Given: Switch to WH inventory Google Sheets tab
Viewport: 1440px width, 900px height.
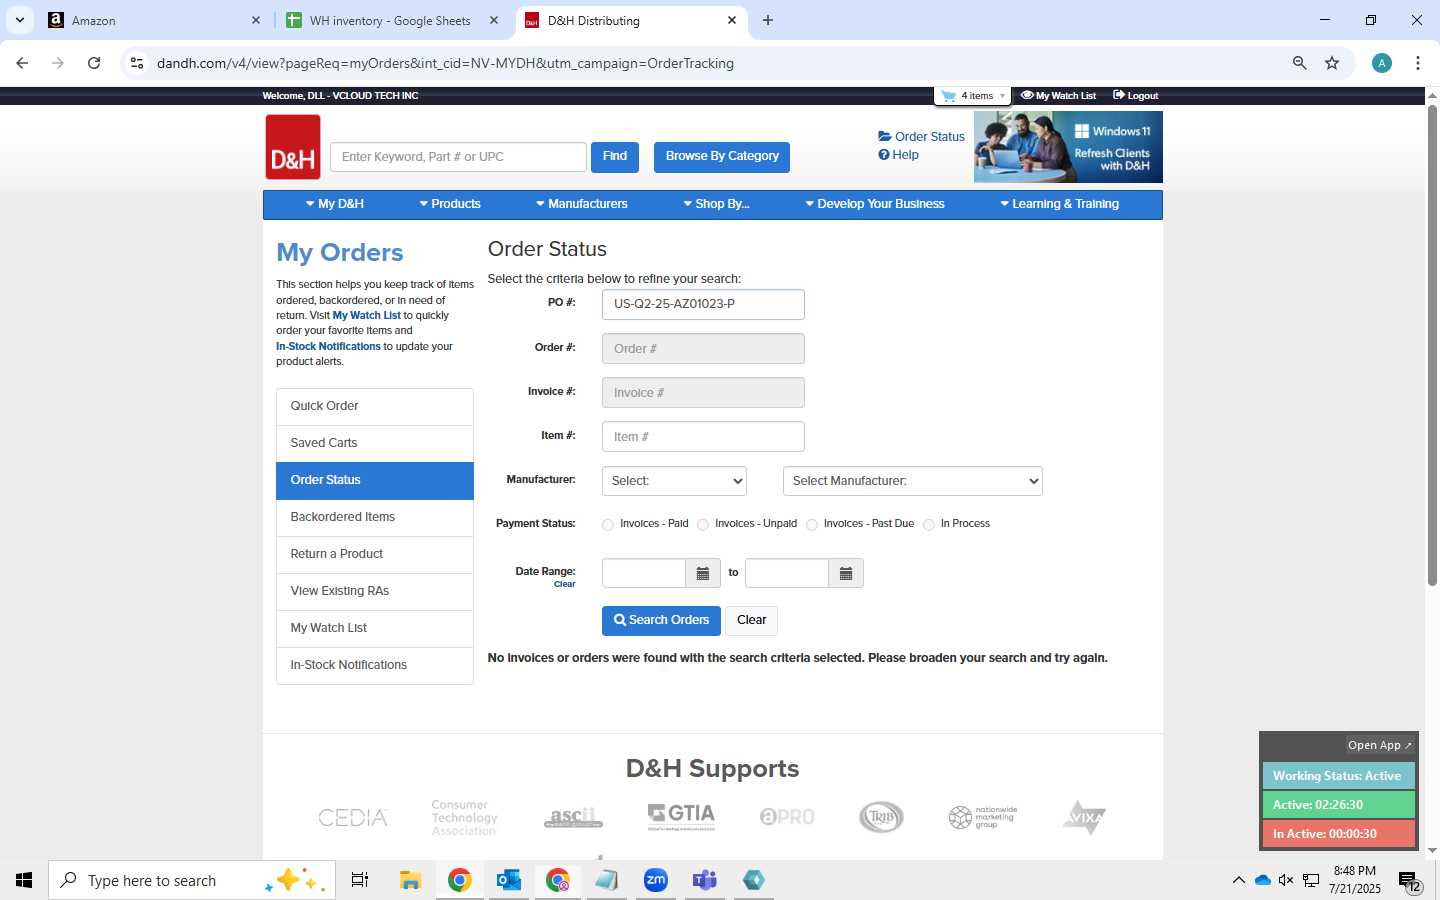Looking at the screenshot, I should [393, 20].
